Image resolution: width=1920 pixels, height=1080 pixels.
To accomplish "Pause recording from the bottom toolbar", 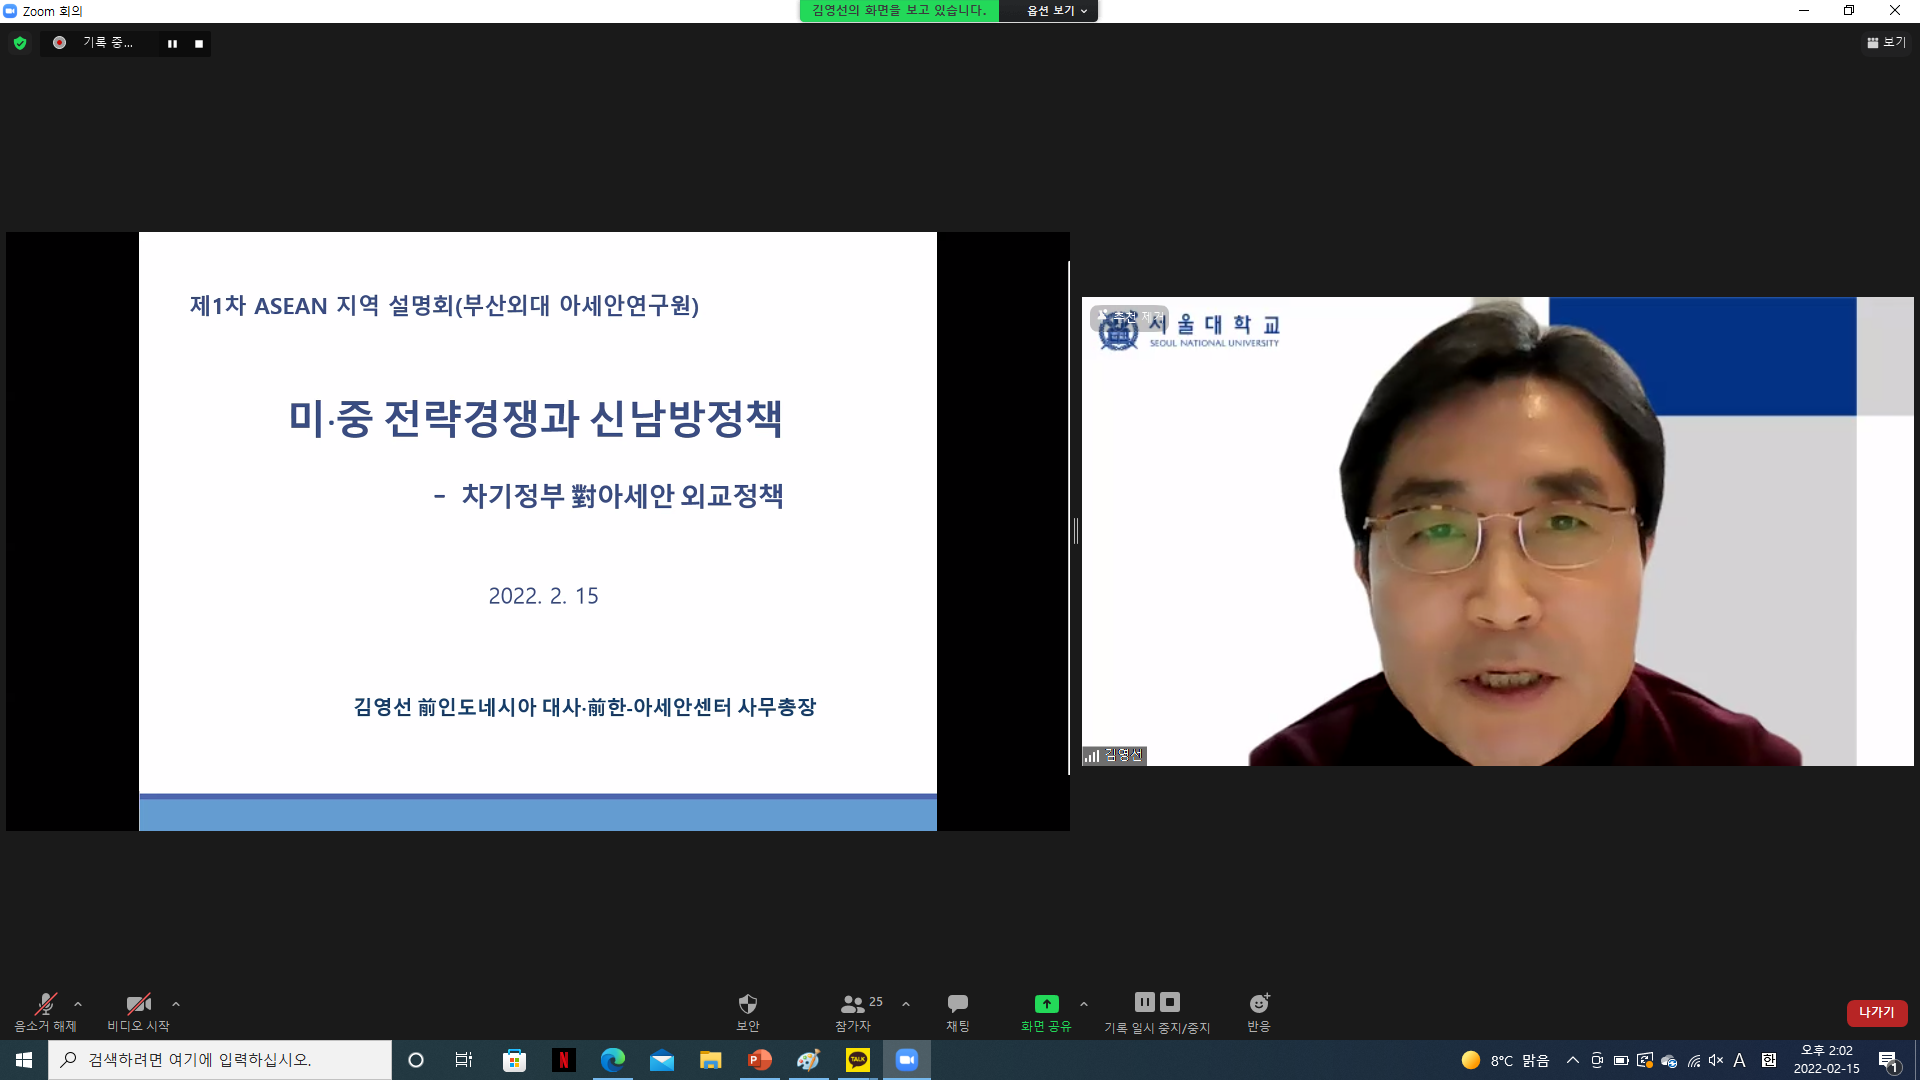I will [1145, 1002].
